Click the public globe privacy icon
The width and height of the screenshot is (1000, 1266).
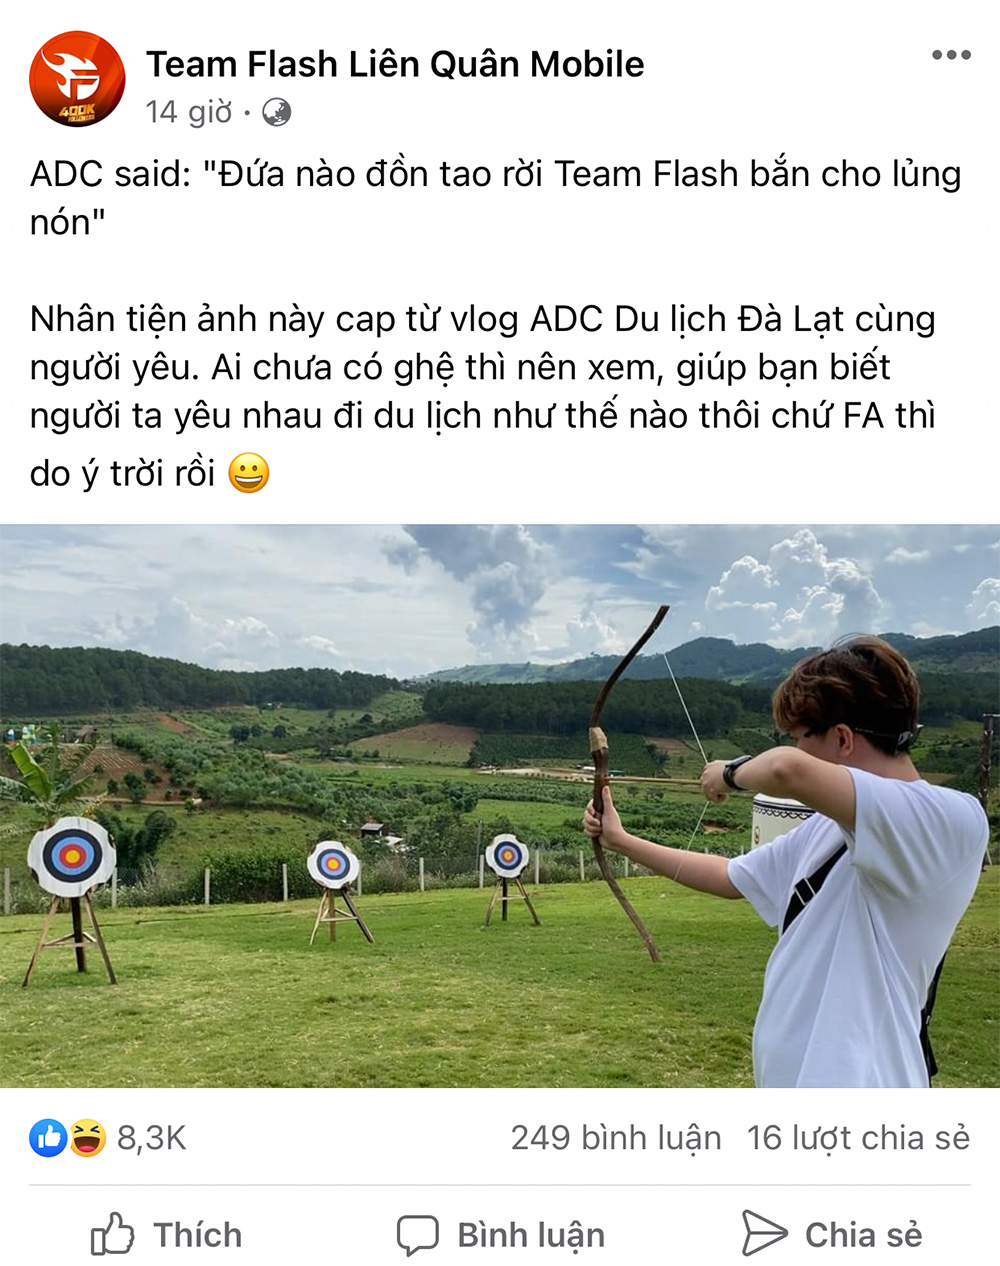[x=277, y=112]
